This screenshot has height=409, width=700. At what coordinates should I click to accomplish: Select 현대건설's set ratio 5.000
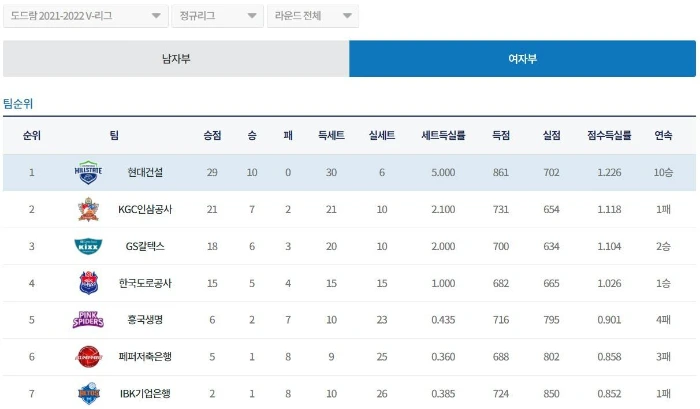tap(443, 172)
